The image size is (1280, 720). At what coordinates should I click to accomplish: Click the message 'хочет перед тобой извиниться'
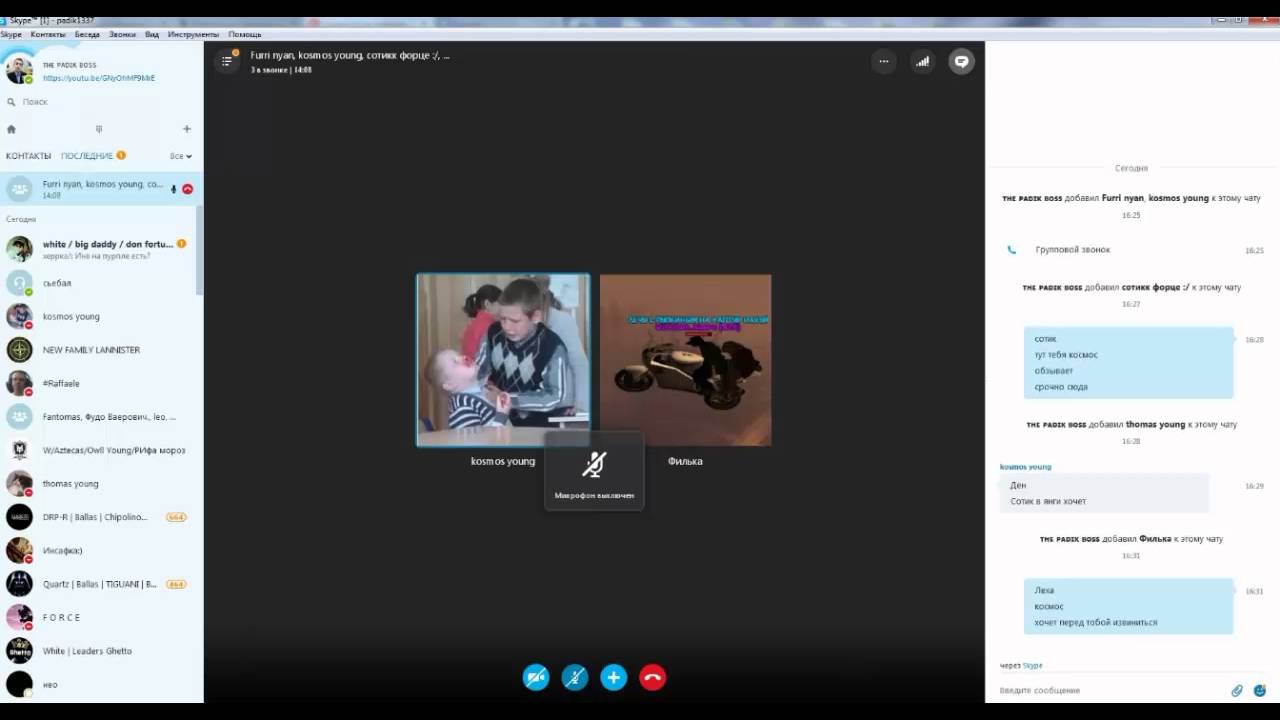coord(1096,622)
